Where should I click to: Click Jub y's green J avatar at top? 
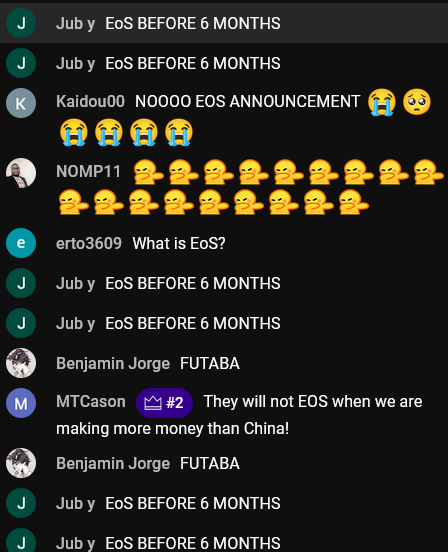(21, 23)
